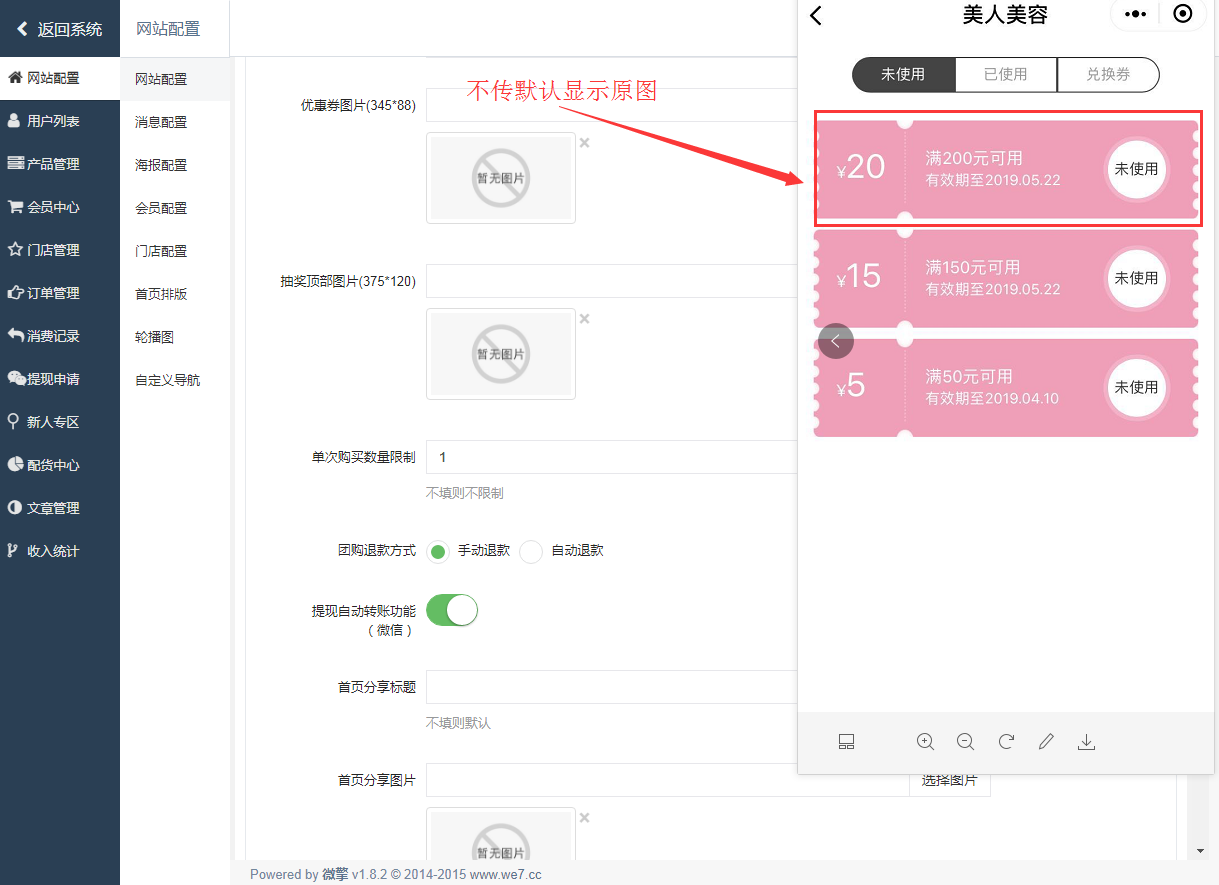Download the preview image
This screenshot has width=1219, height=885.
point(1087,742)
